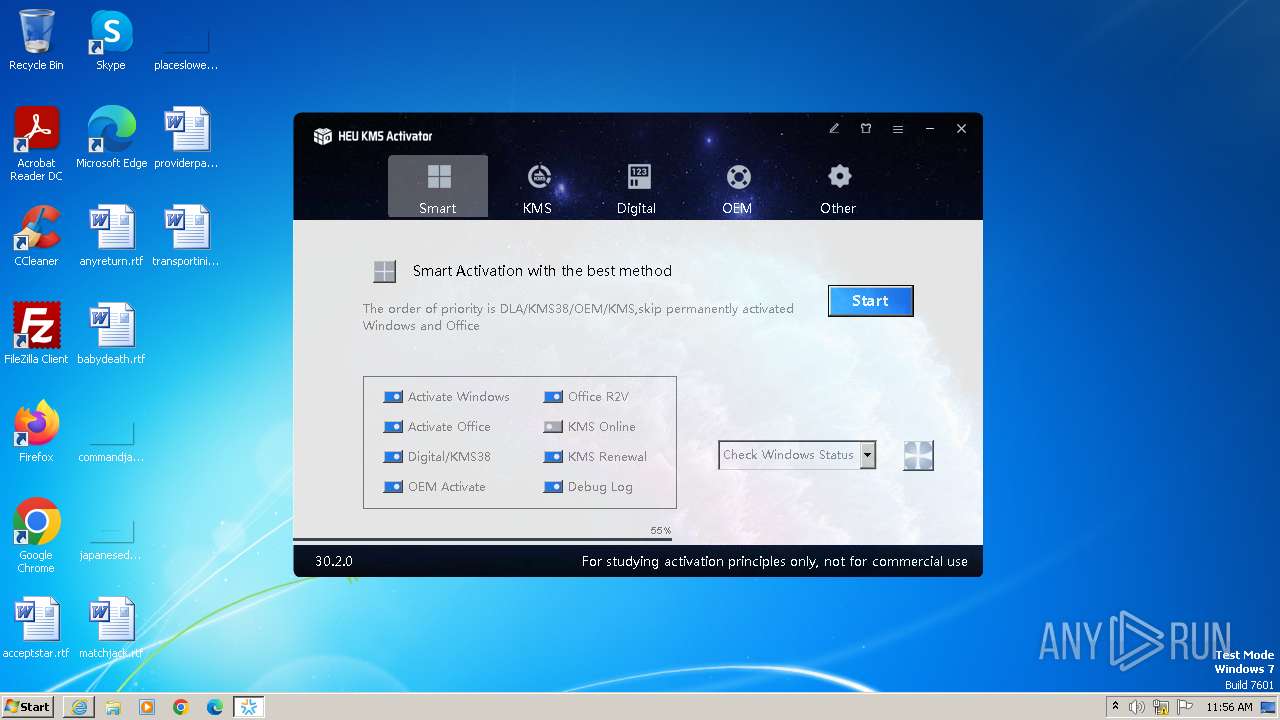This screenshot has height=720, width=1280.
Task: Enable the KMS Online switch
Action: [x=553, y=427]
